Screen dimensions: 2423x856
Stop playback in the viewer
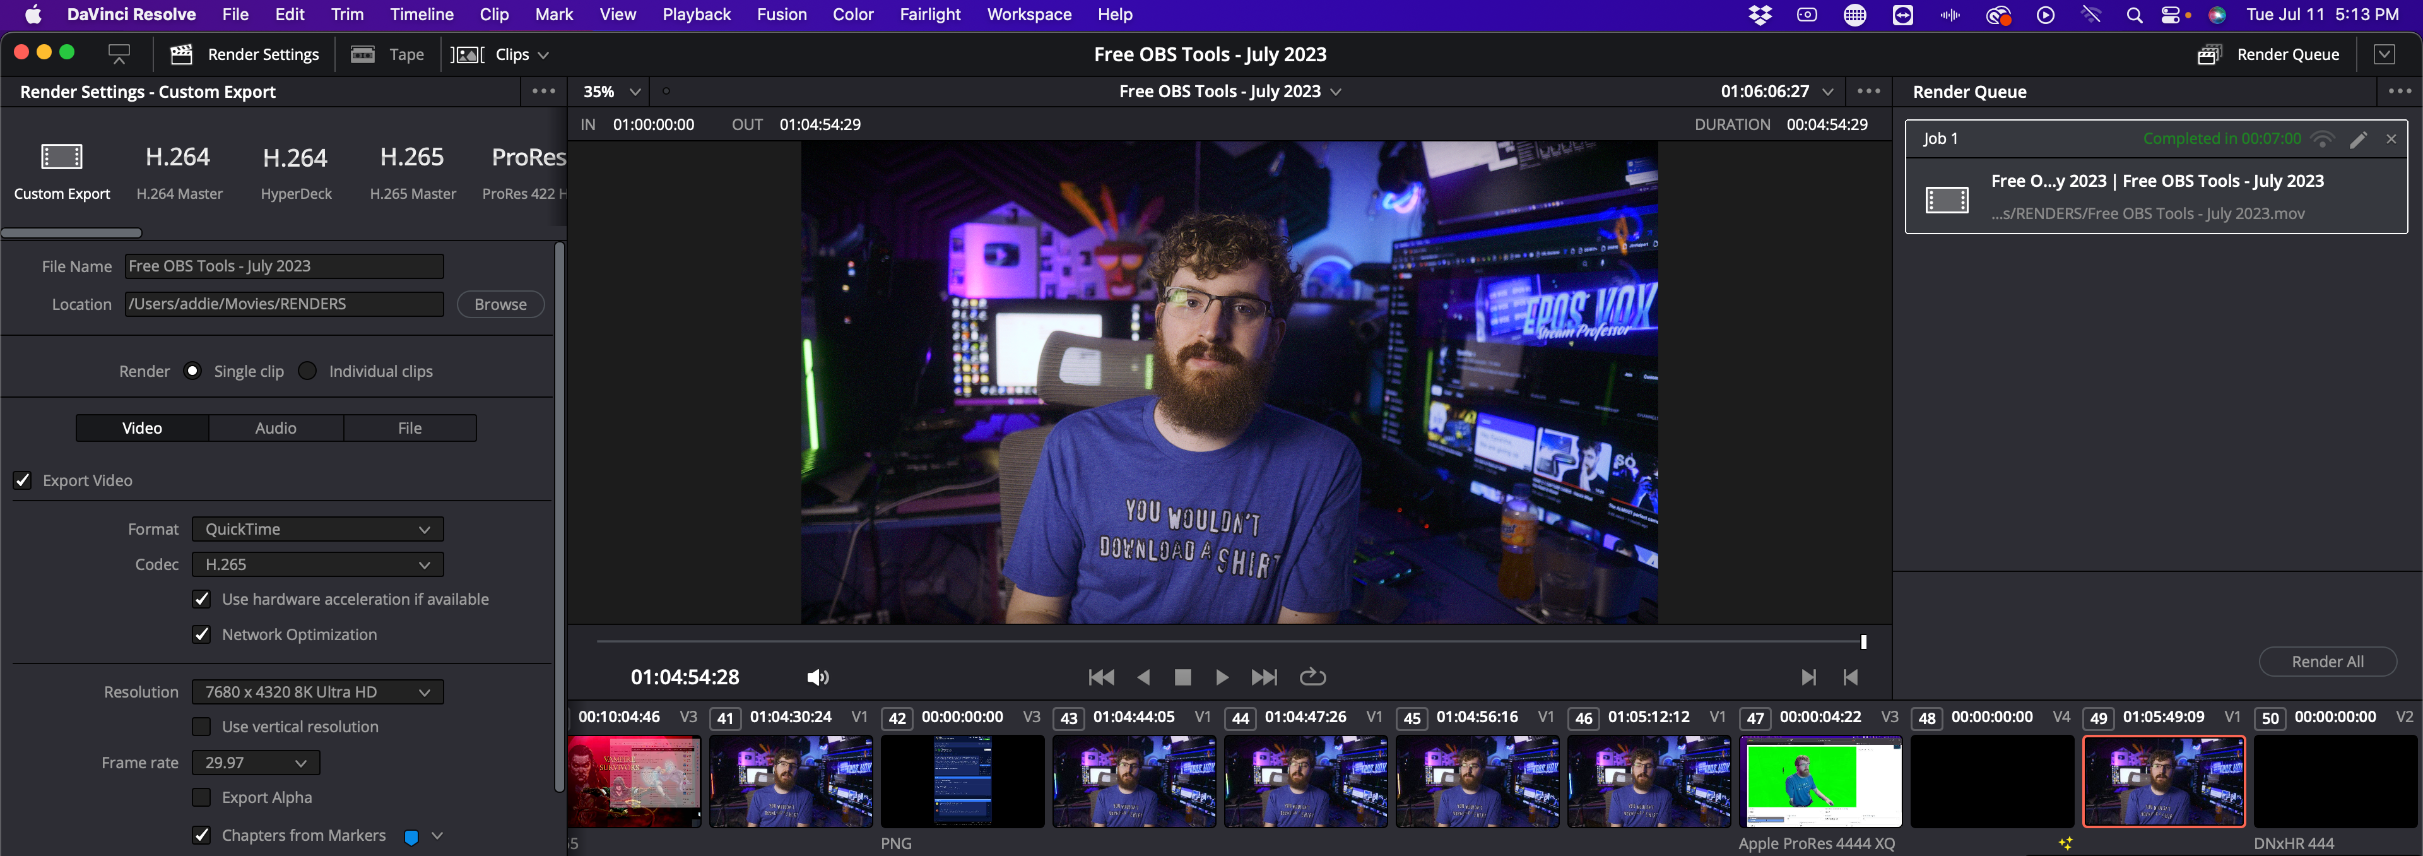click(x=1183, y=677)
